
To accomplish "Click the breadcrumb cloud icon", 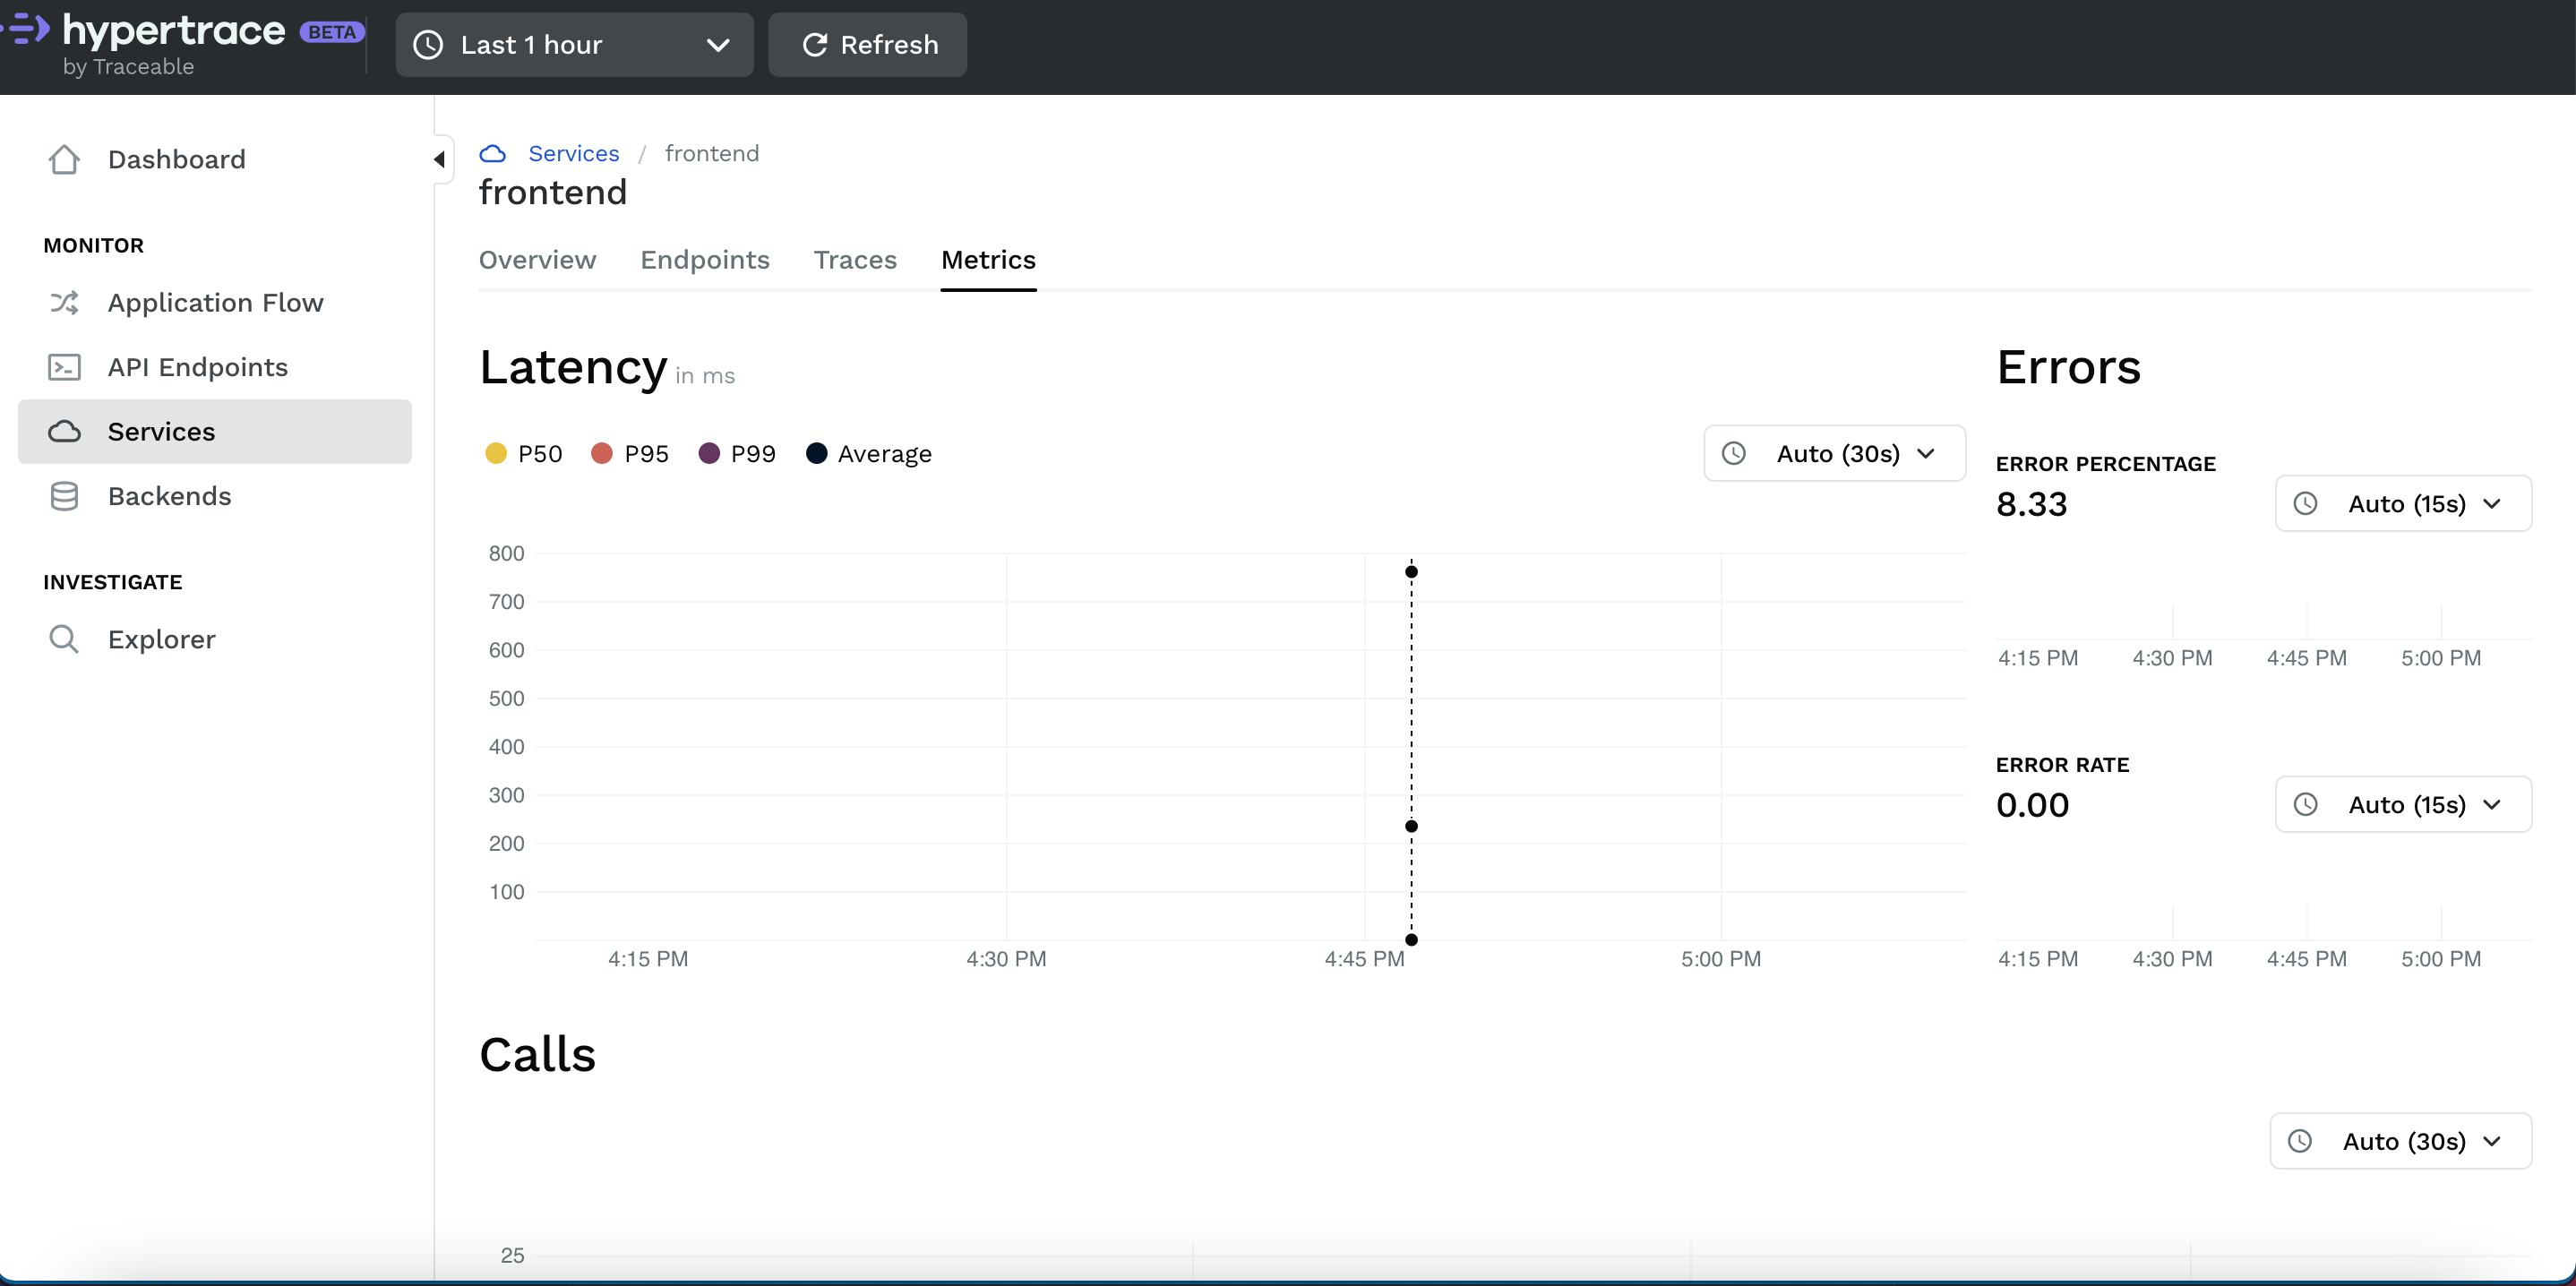I will click(x=493, y=154).
